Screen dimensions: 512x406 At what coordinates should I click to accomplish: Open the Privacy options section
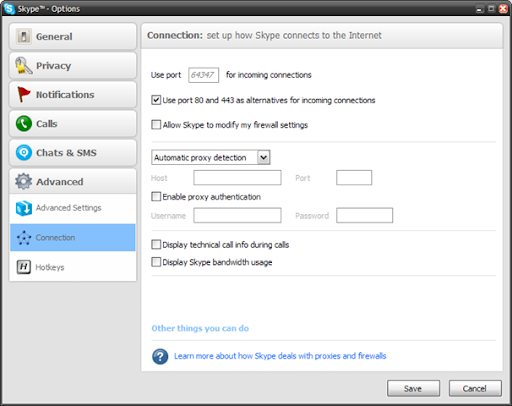pos(73,65)
